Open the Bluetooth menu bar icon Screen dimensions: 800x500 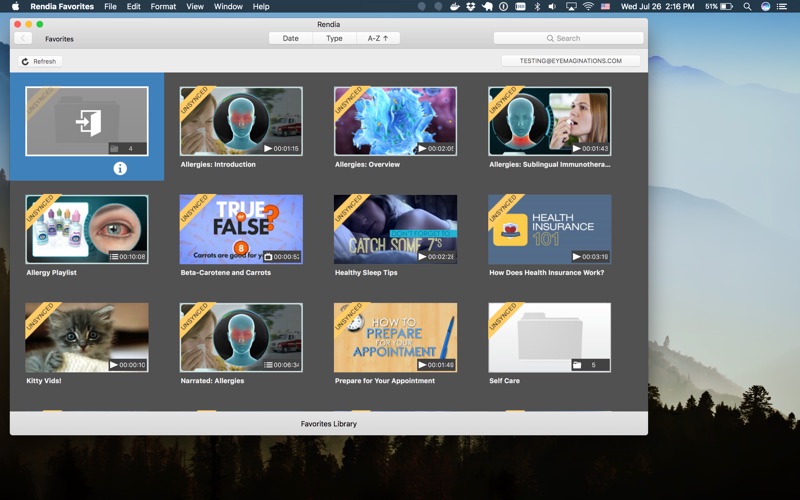(537, 7)
